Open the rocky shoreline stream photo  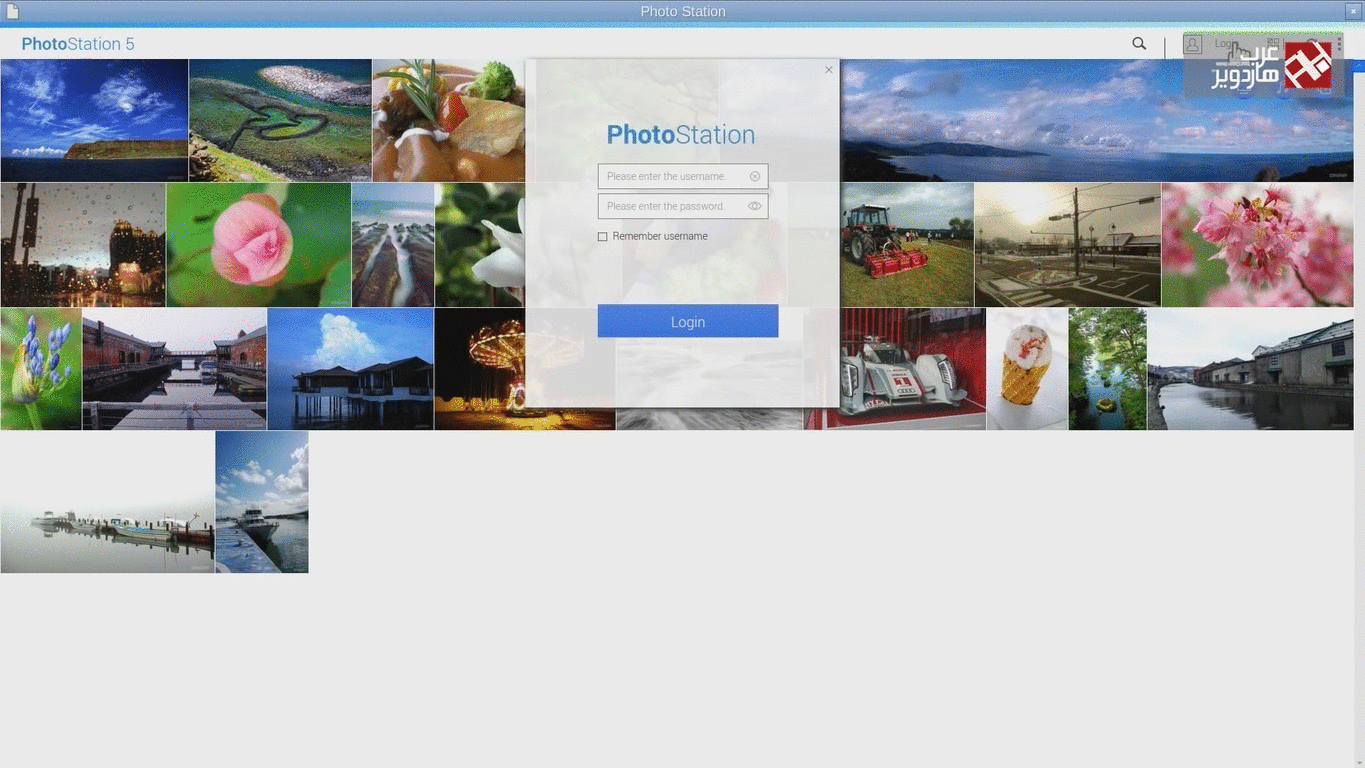coord(393,244)
